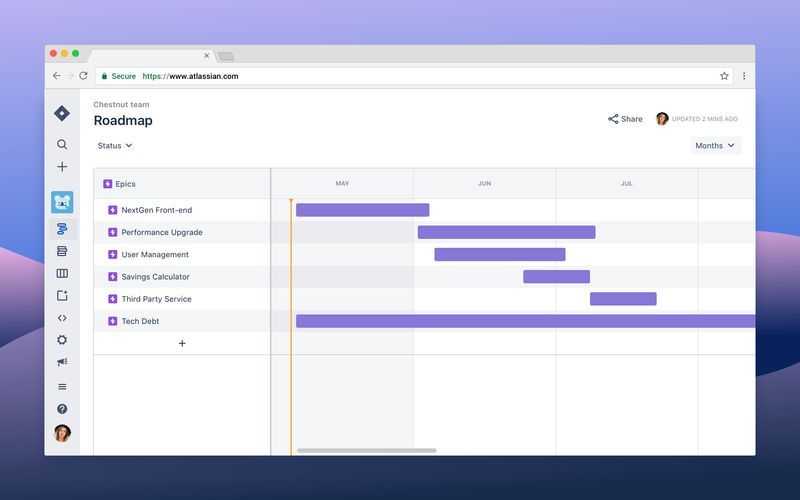Screen dimensions: 800x500
Task: Open the Code brackets icon in sidebar
Action: point(62,318)
